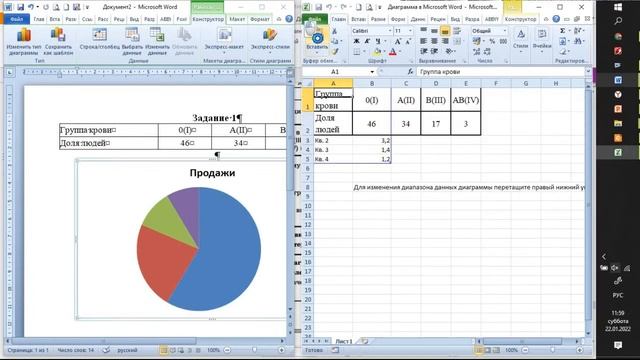The image size is (640, 360).
Task: Expand the Excel formula bar
Action: click(x=588, y=72)
